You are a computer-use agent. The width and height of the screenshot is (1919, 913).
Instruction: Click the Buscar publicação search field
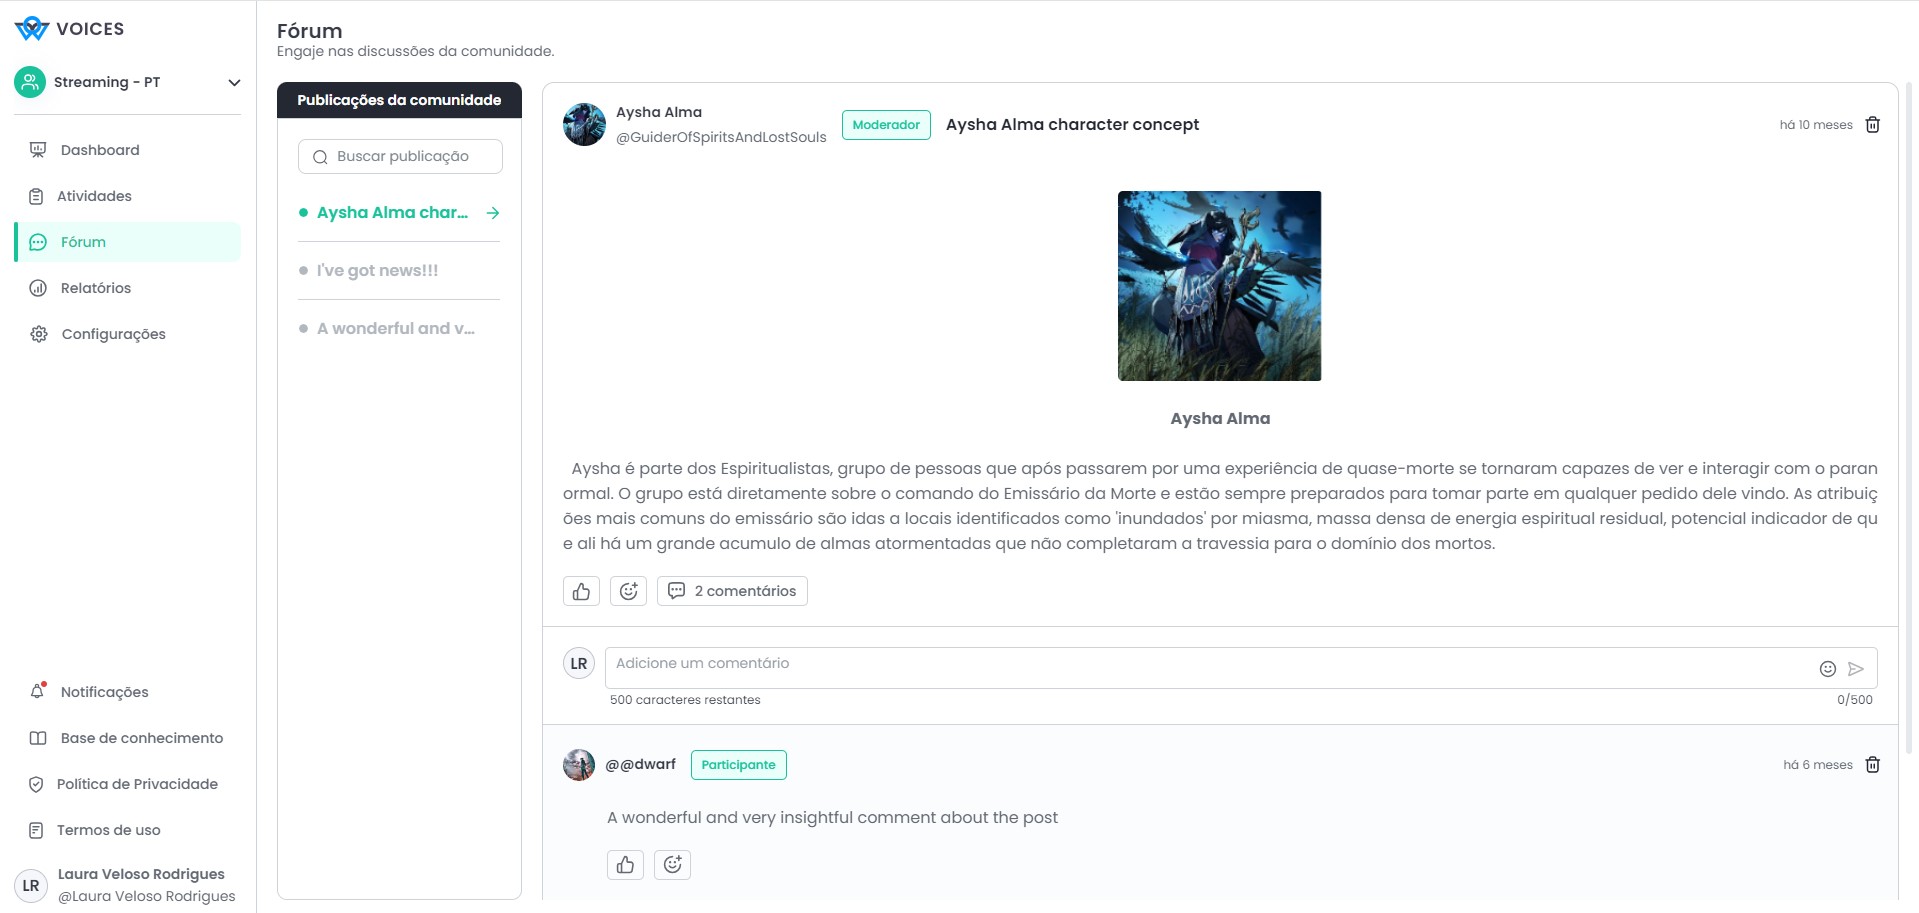coord(400,157)
